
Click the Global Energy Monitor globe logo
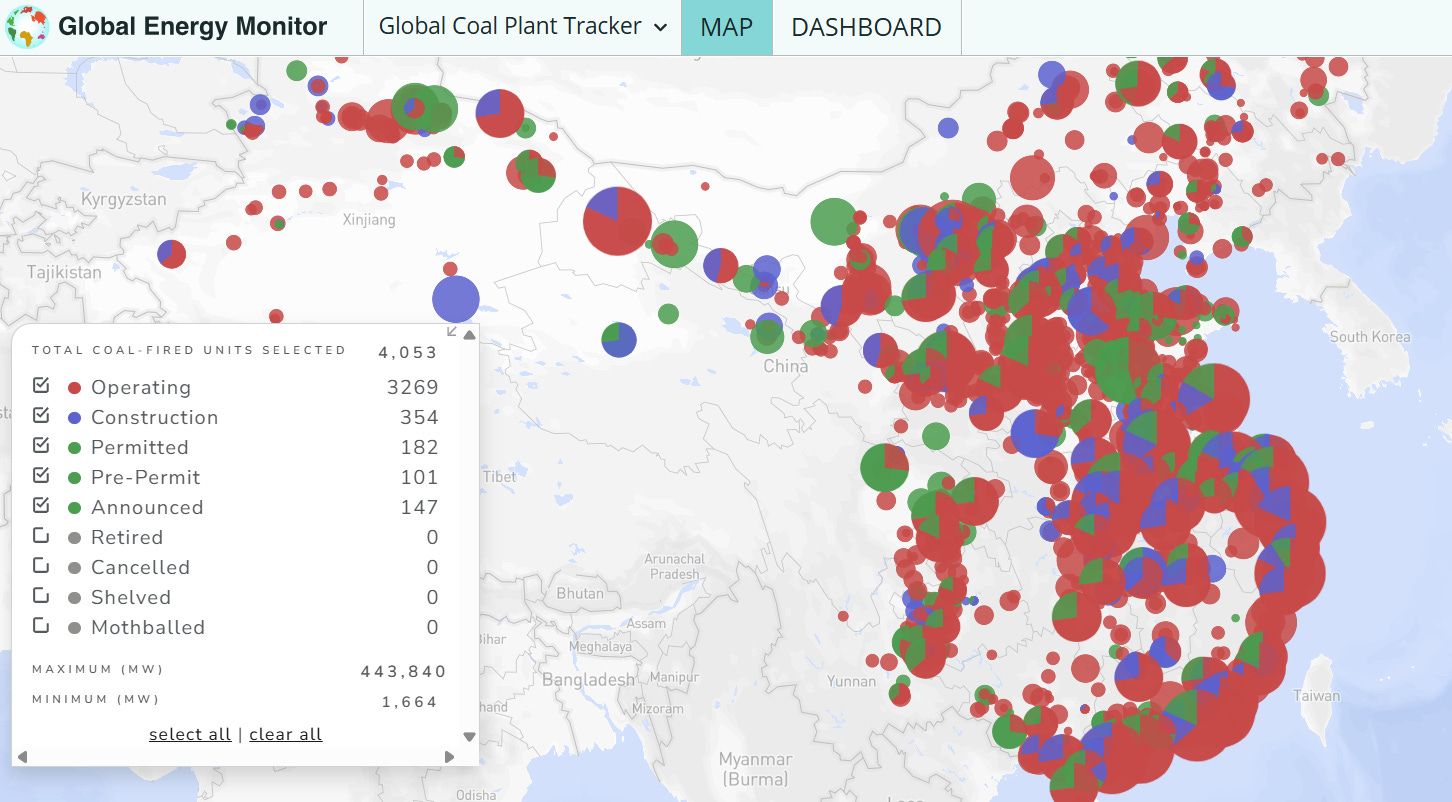point(27,27)
